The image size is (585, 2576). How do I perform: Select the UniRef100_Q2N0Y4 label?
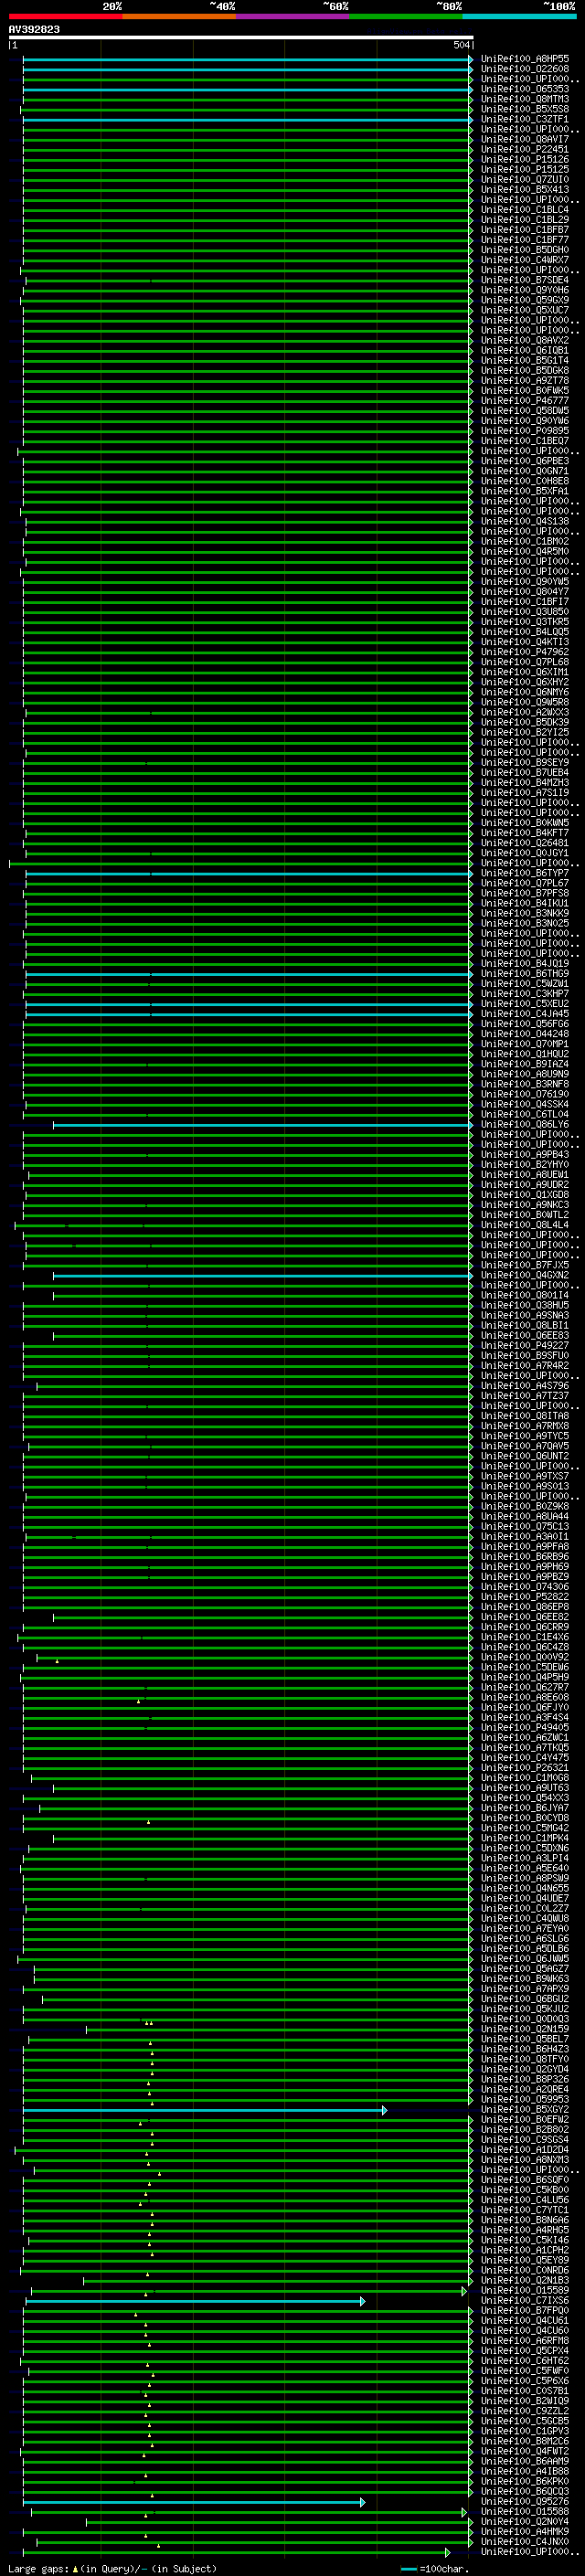[525, 2522]
